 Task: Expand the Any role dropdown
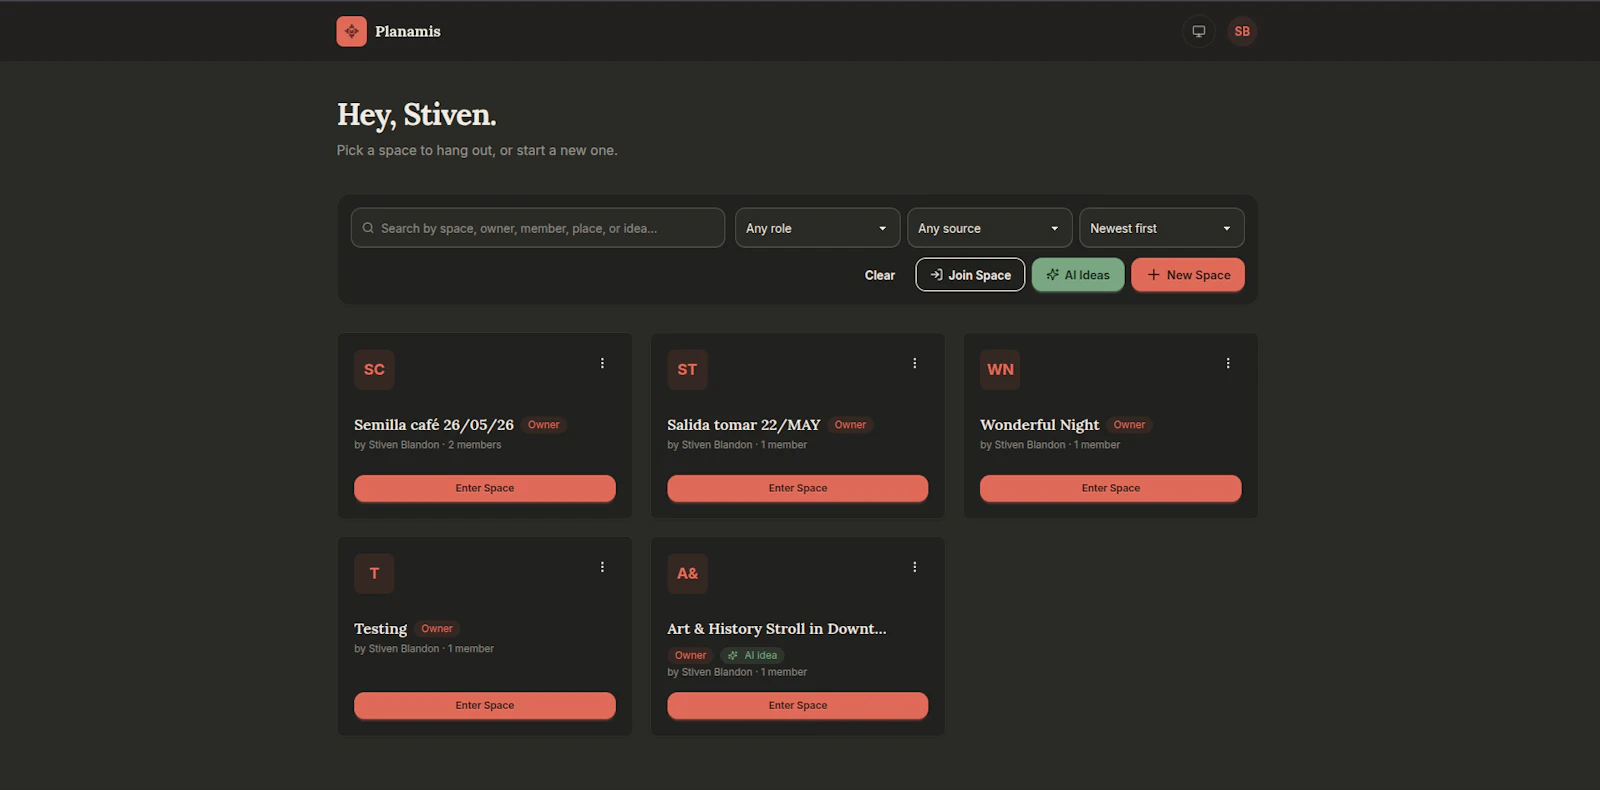click(x=817, y=228)
